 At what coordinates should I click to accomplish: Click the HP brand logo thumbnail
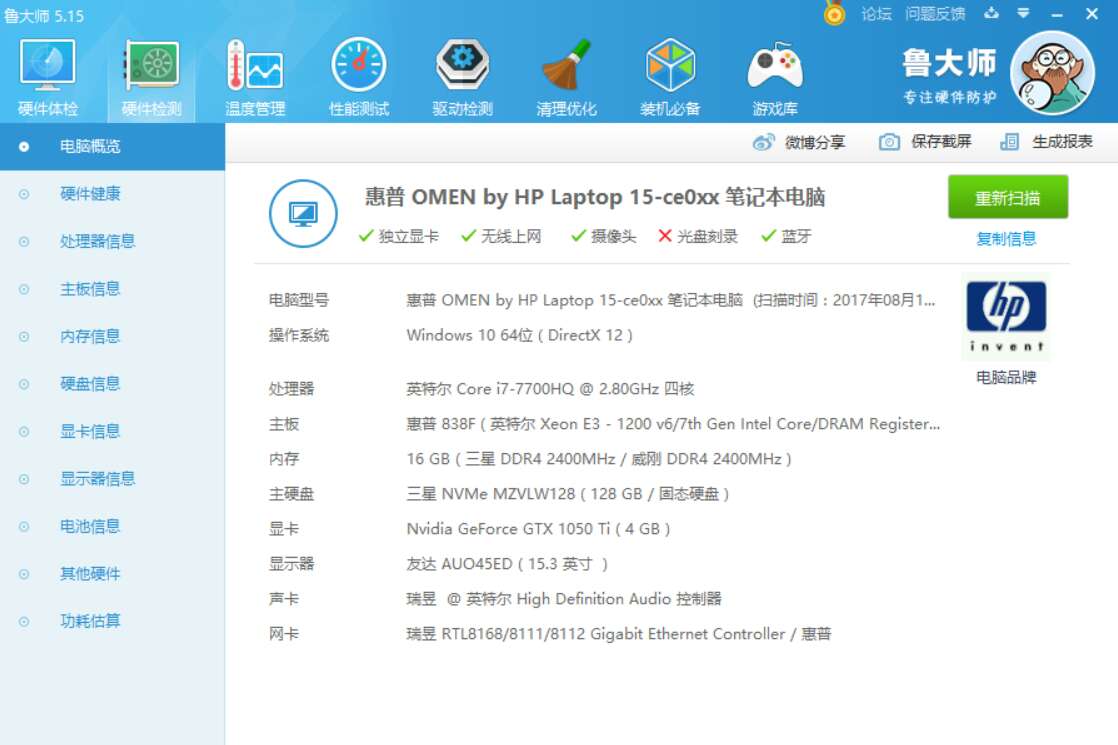pos(1006,317)
